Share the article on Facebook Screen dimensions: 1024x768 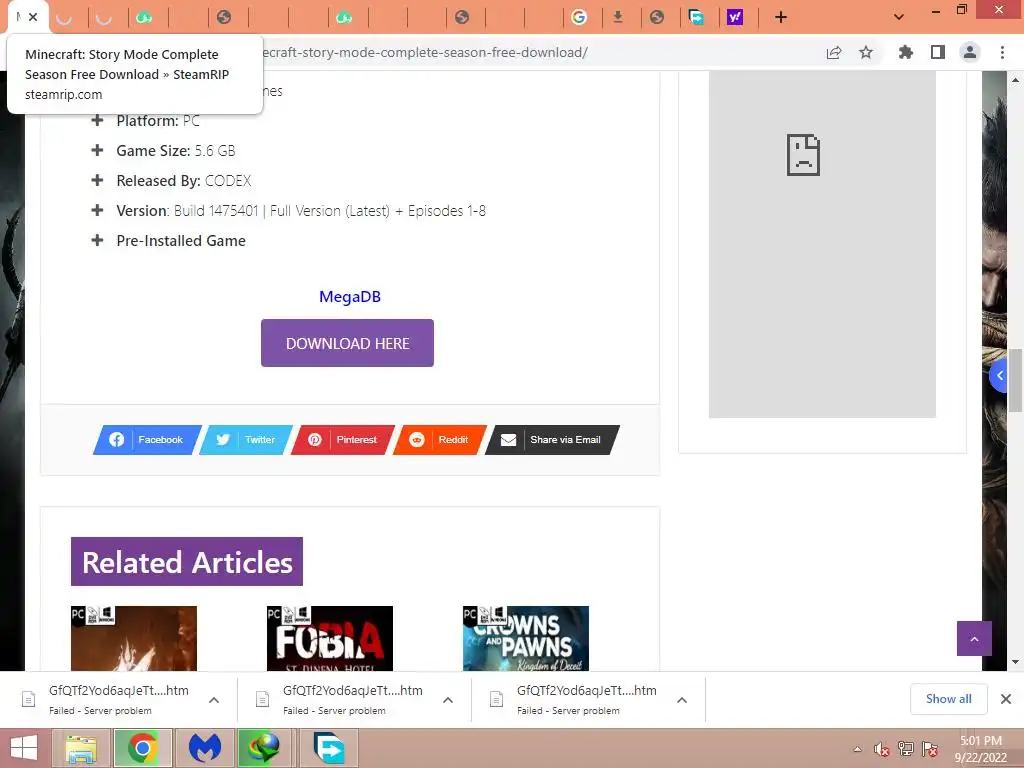pyautogui.click(x=147, y=440)
